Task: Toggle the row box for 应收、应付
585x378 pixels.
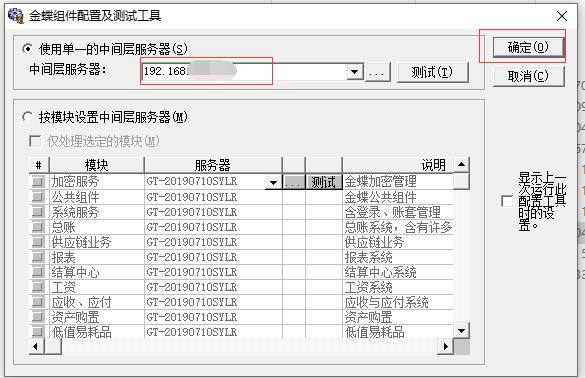Action: tap(38, 302)
